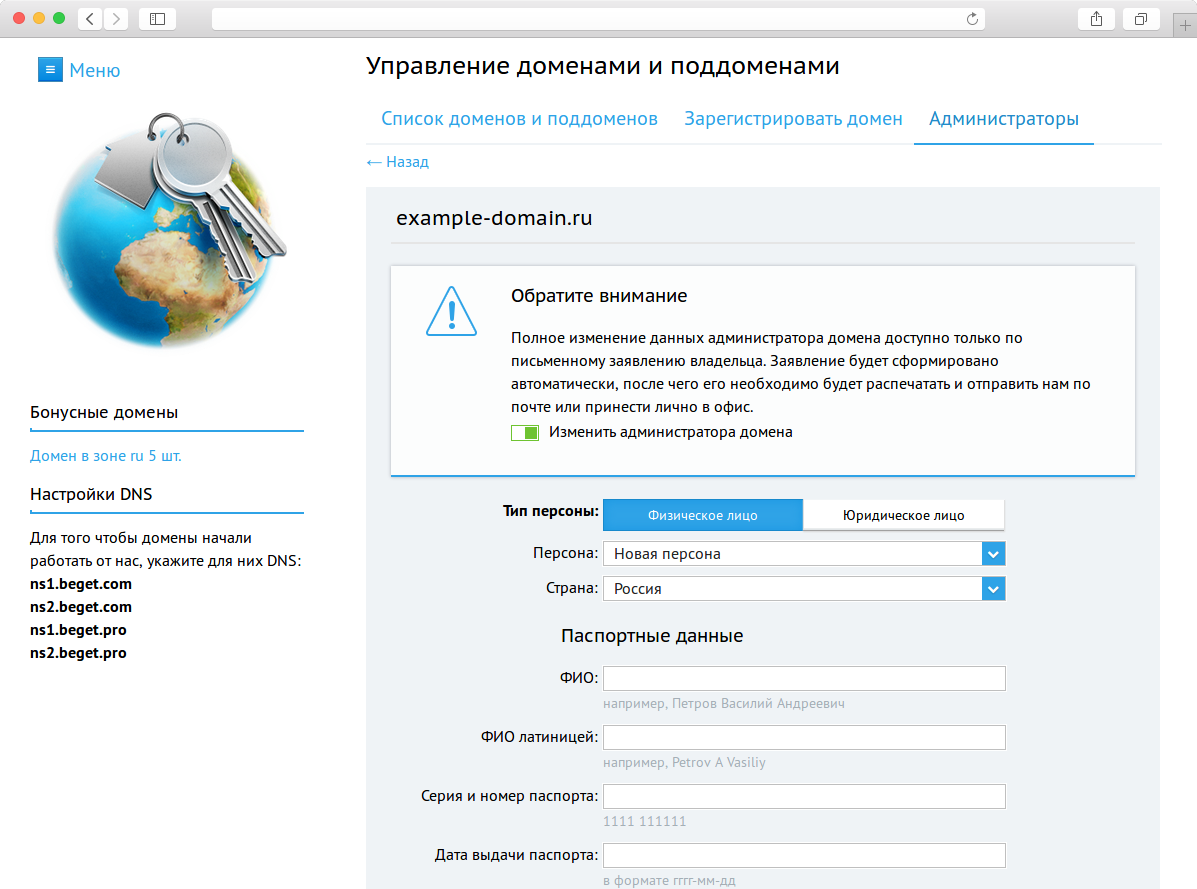Reload page via refresh icon
The image size is (1197, 889).
coord(972,19)
